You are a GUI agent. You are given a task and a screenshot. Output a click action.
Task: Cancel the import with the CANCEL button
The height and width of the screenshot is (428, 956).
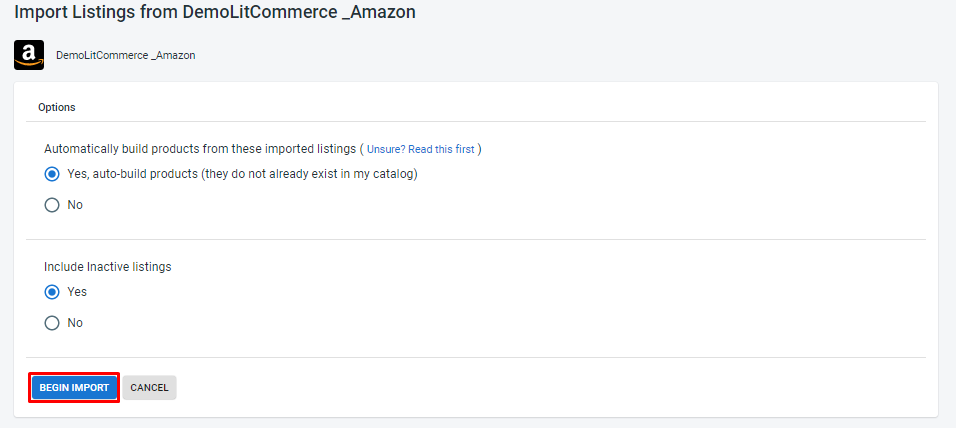pos(149,388)
